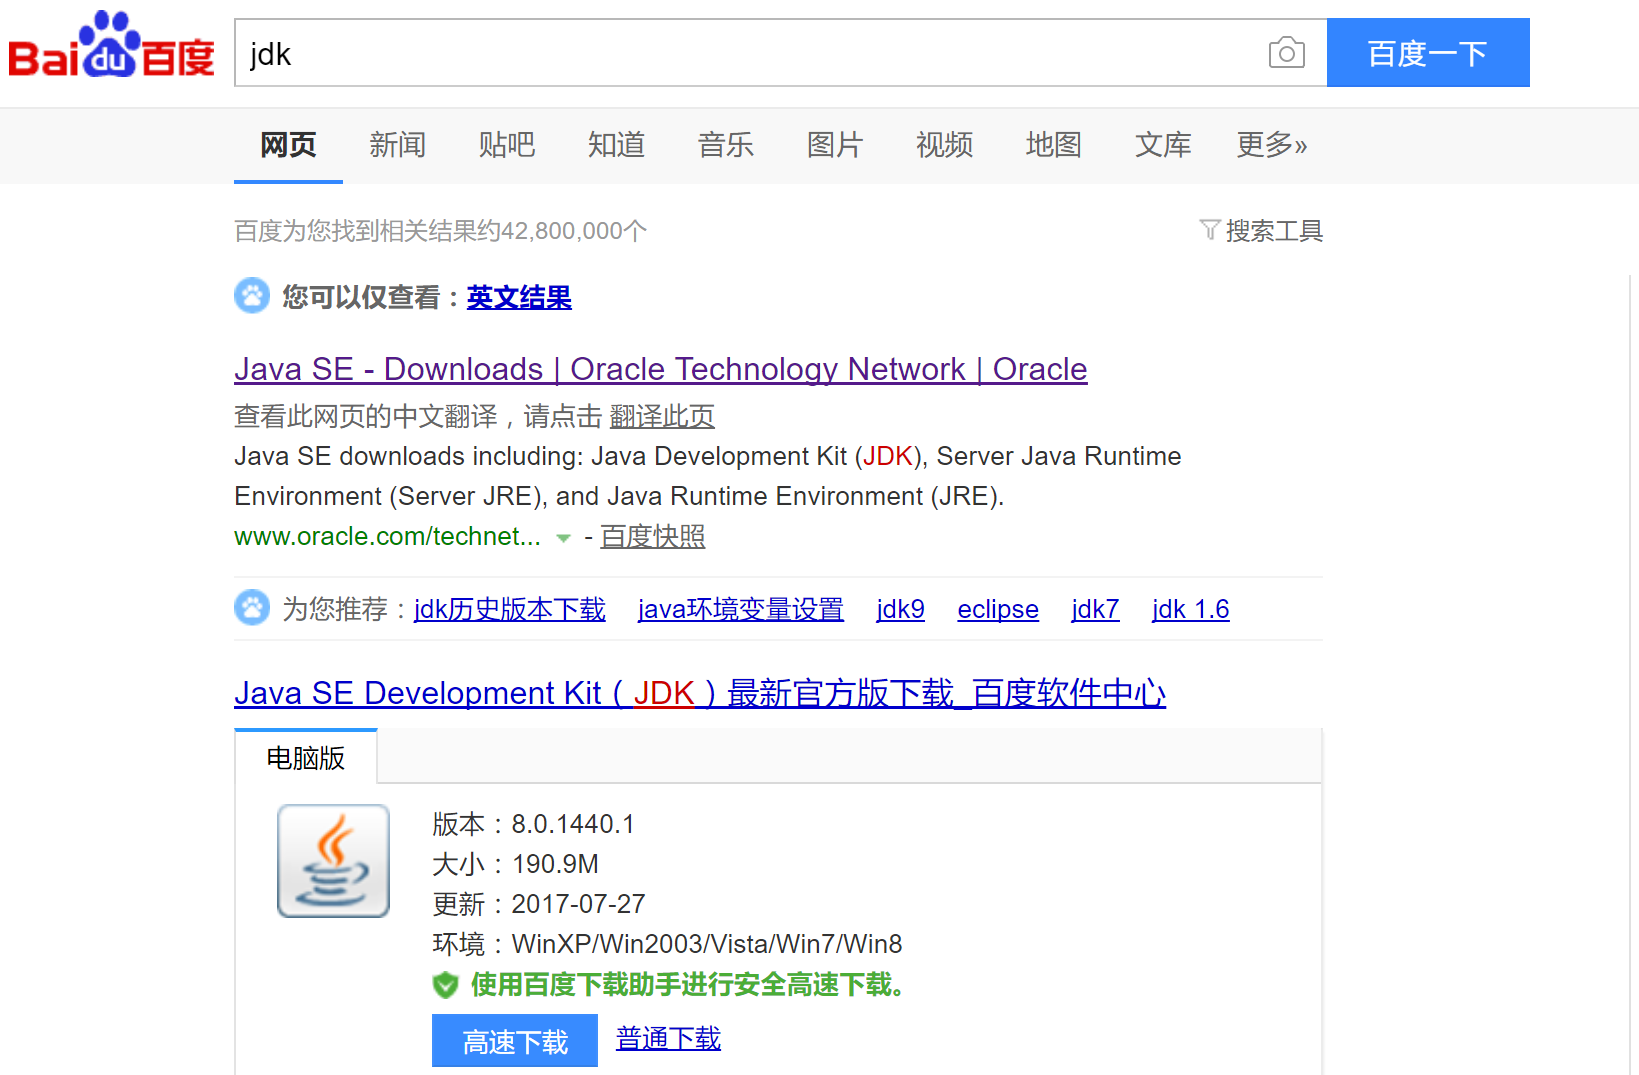Click version text 8.0.1440.1
Screen dimensions: 1639x1075
pos(573,824)
